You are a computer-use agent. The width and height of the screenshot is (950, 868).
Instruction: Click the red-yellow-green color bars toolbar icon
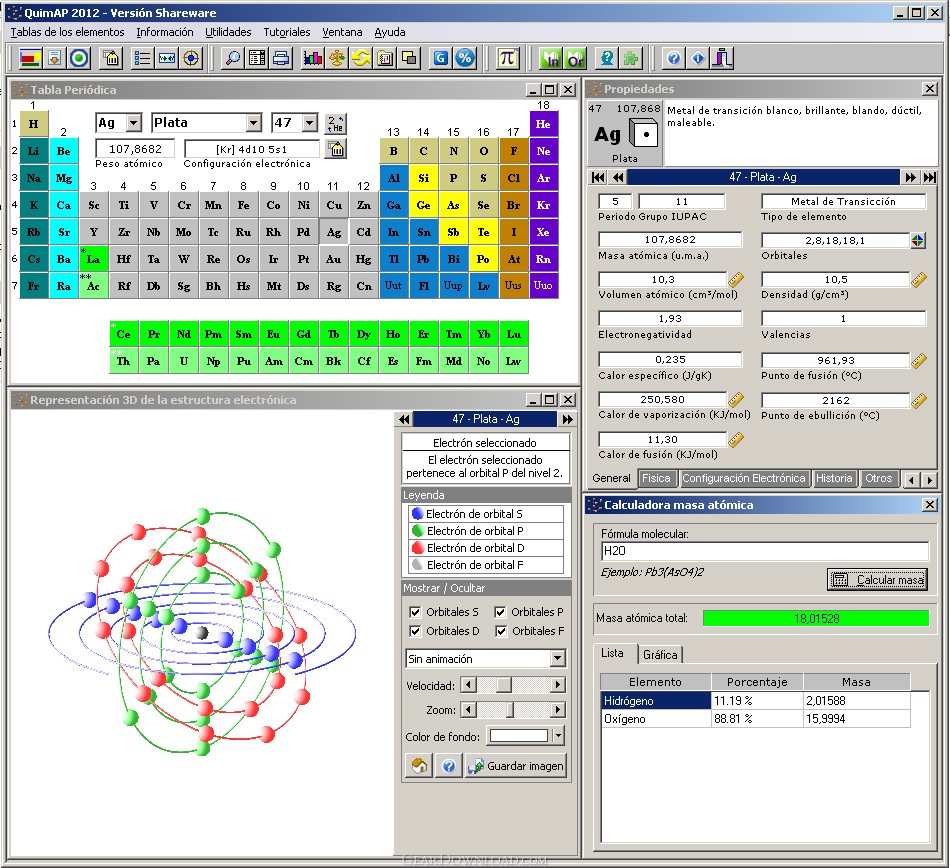[x=30, y=58]
